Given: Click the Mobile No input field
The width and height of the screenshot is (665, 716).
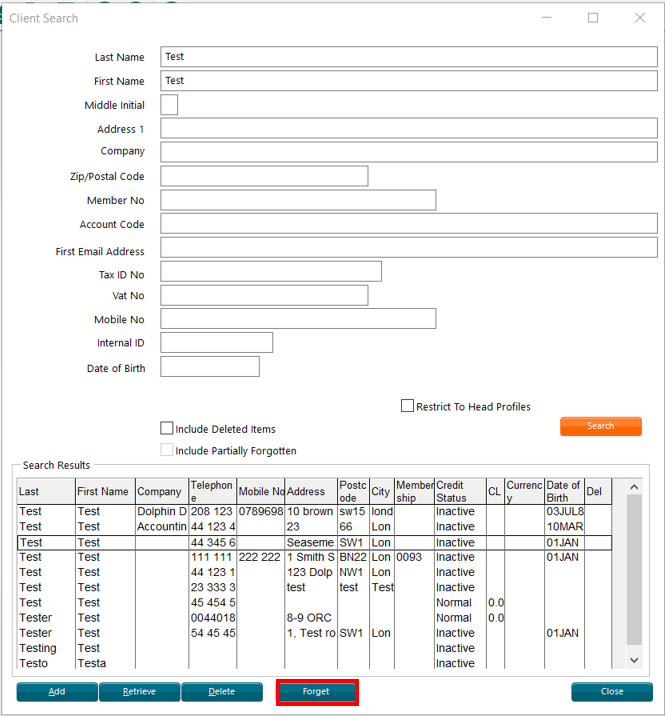Looking at the screenshot, I should (x=298, y=319).
